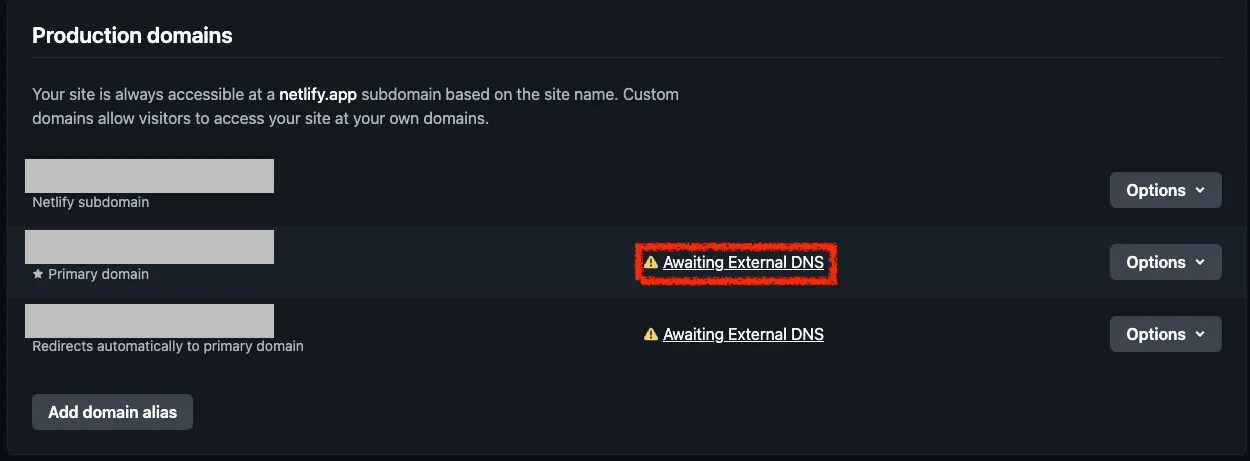
Task: Click chevron arrow in primary domain Options button
Action: (x=1199, y=262)
